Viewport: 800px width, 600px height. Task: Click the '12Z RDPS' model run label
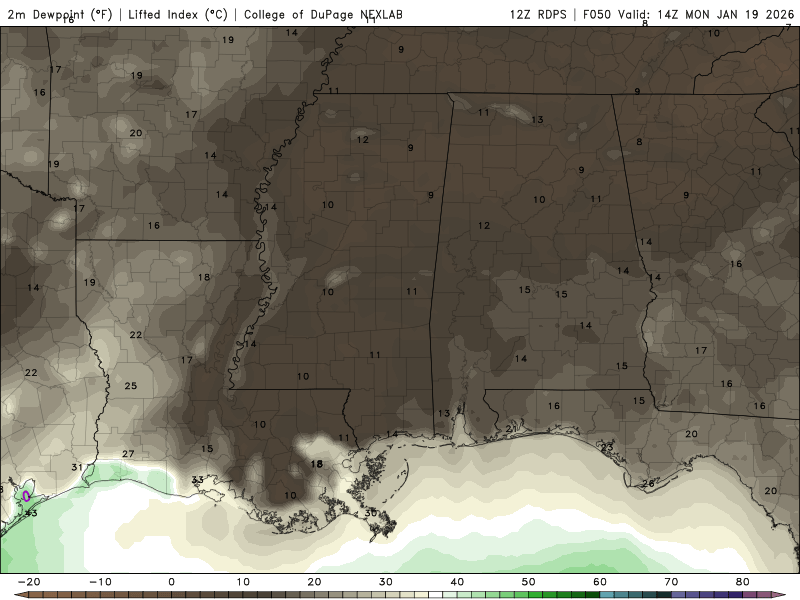538,15
